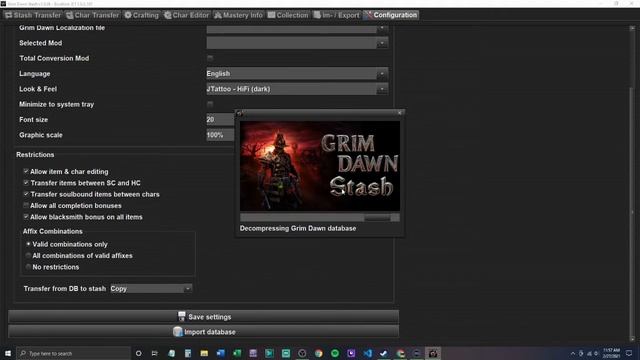Open the taskbar clock and date

(x=611, y=353)
